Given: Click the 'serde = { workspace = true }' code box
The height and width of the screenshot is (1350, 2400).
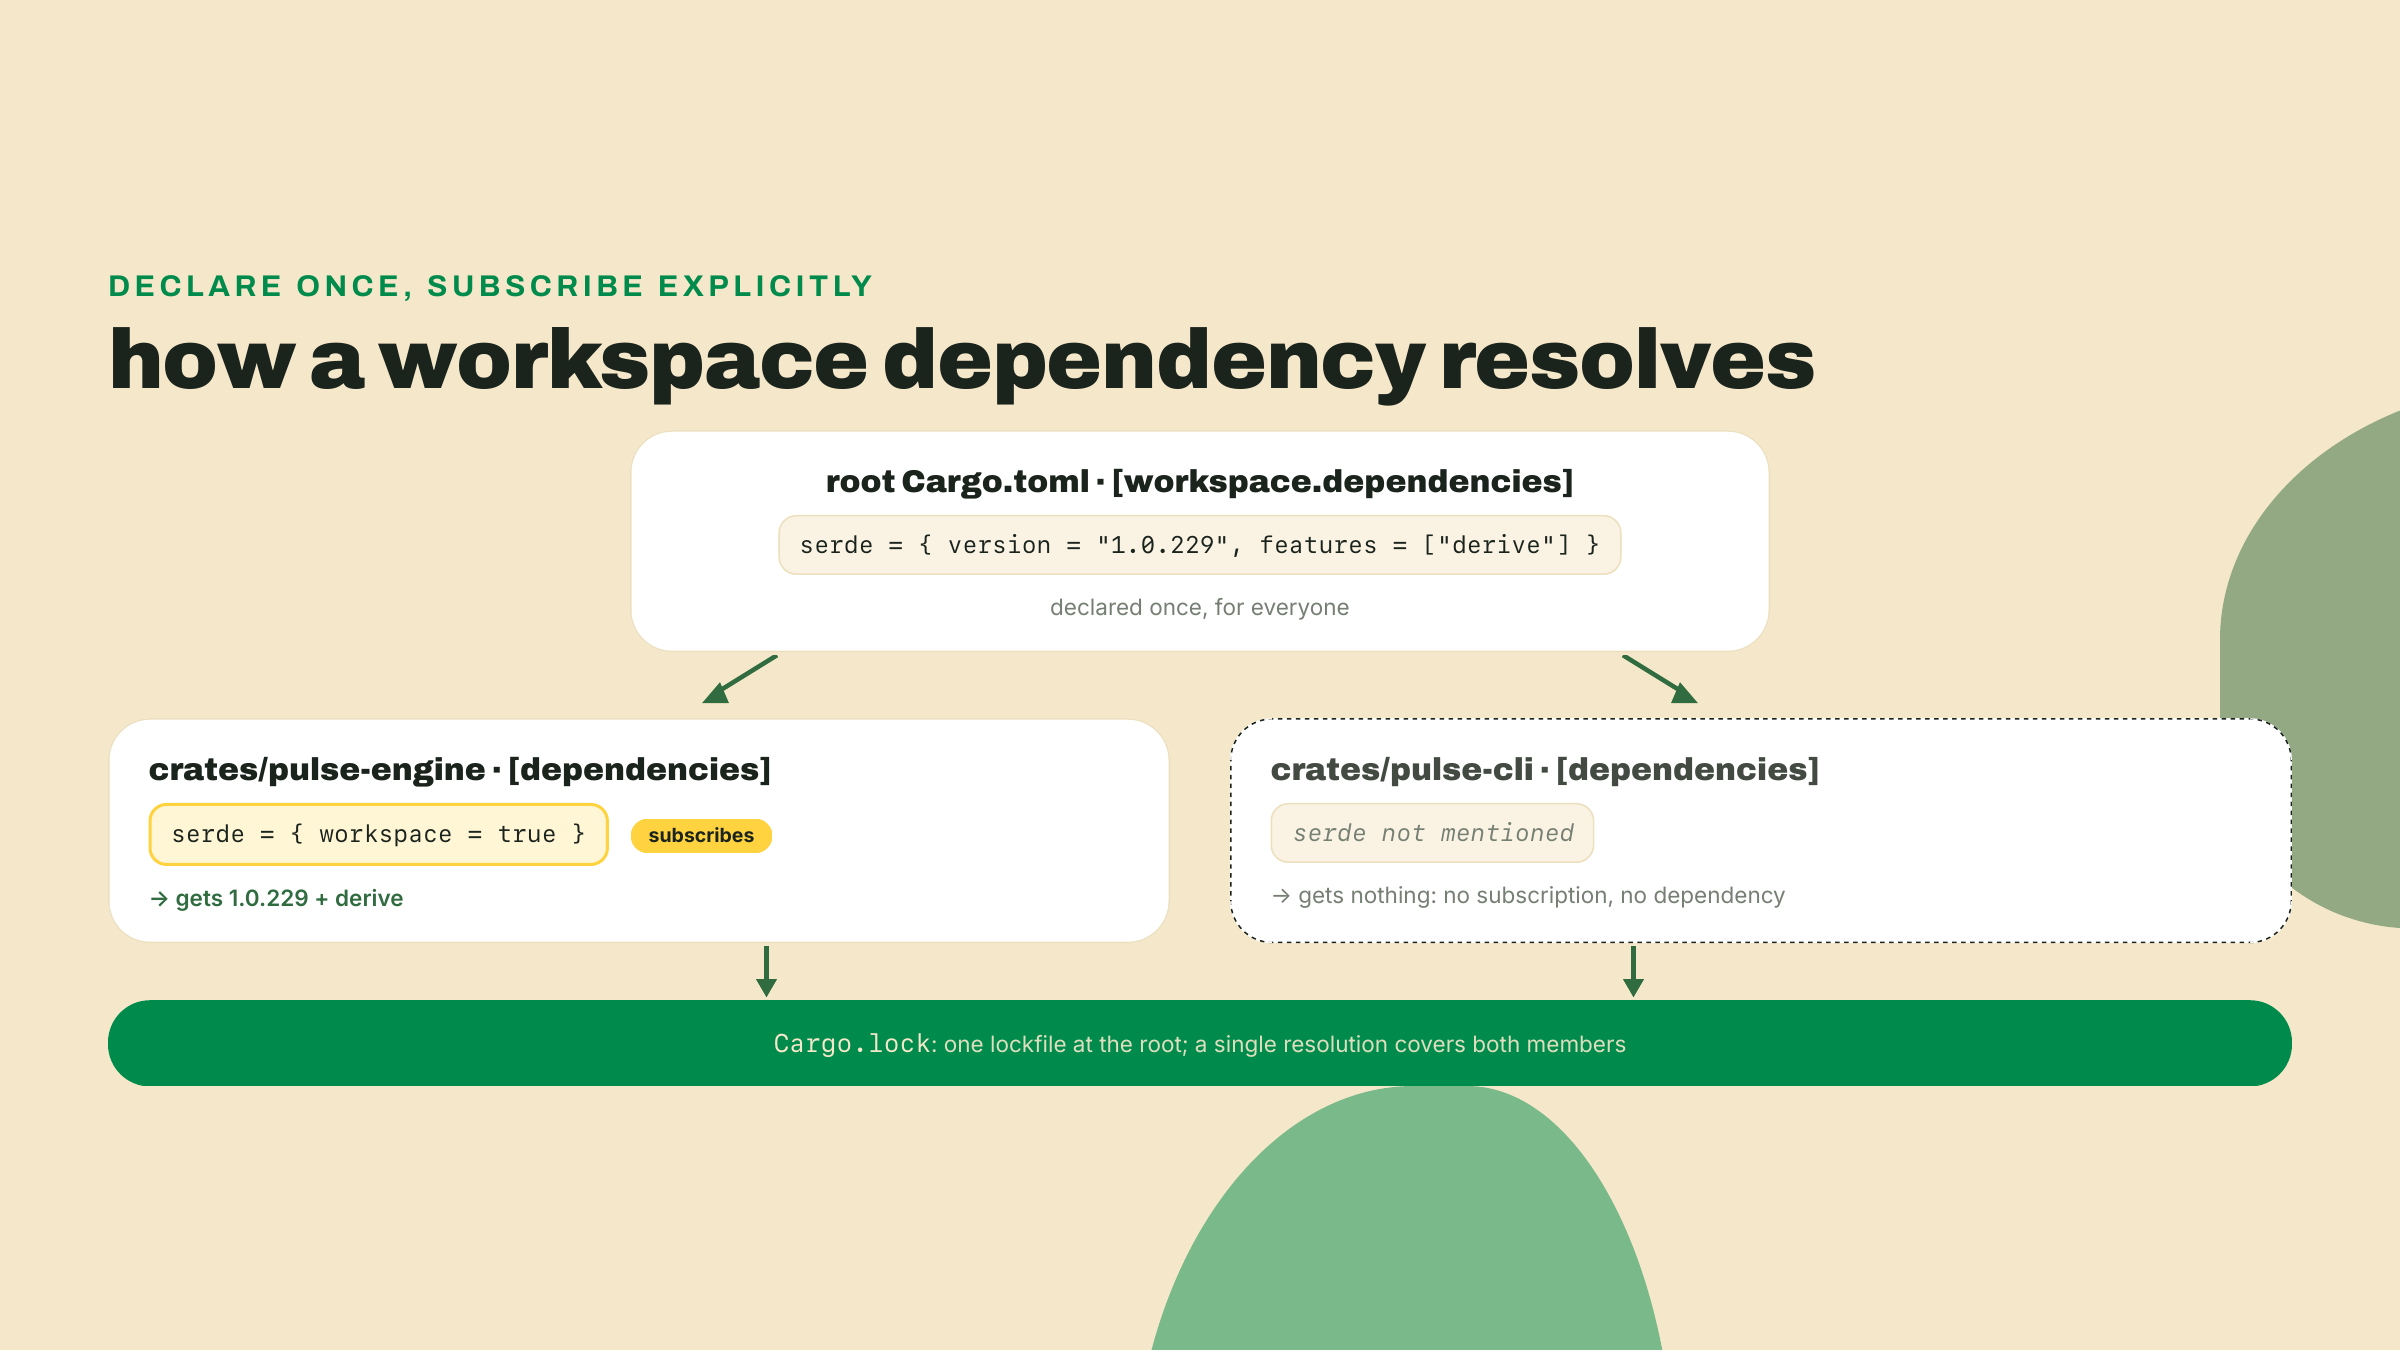Looking at the screenshot, I should pos(378,834).
